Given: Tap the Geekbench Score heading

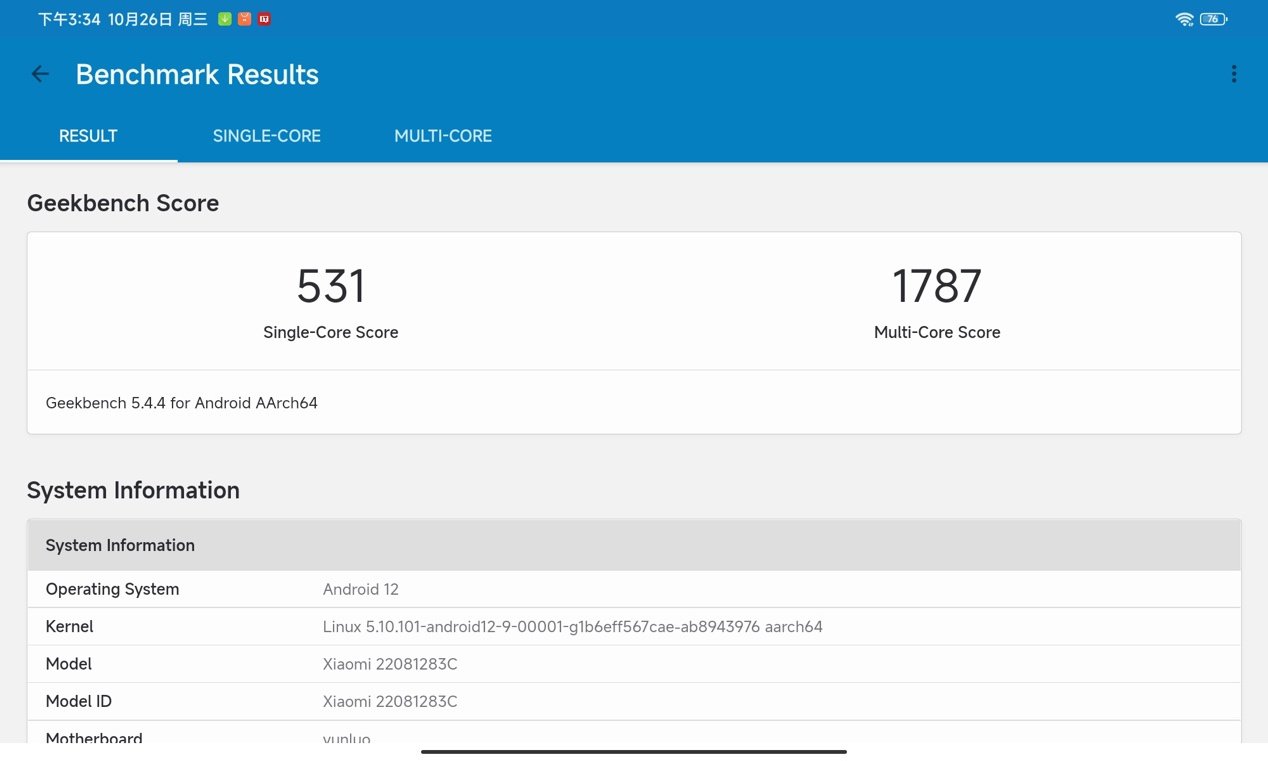Looking at the screenshot, I should (x=123, y=203).
